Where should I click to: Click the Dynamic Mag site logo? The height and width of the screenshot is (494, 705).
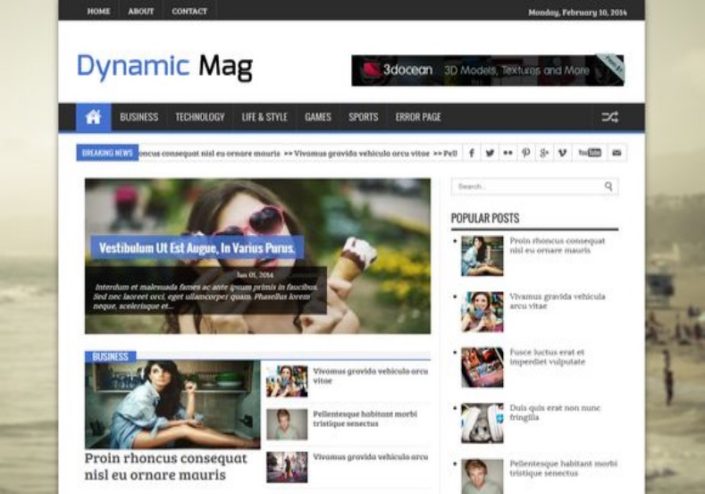click(x=165, y=67)
